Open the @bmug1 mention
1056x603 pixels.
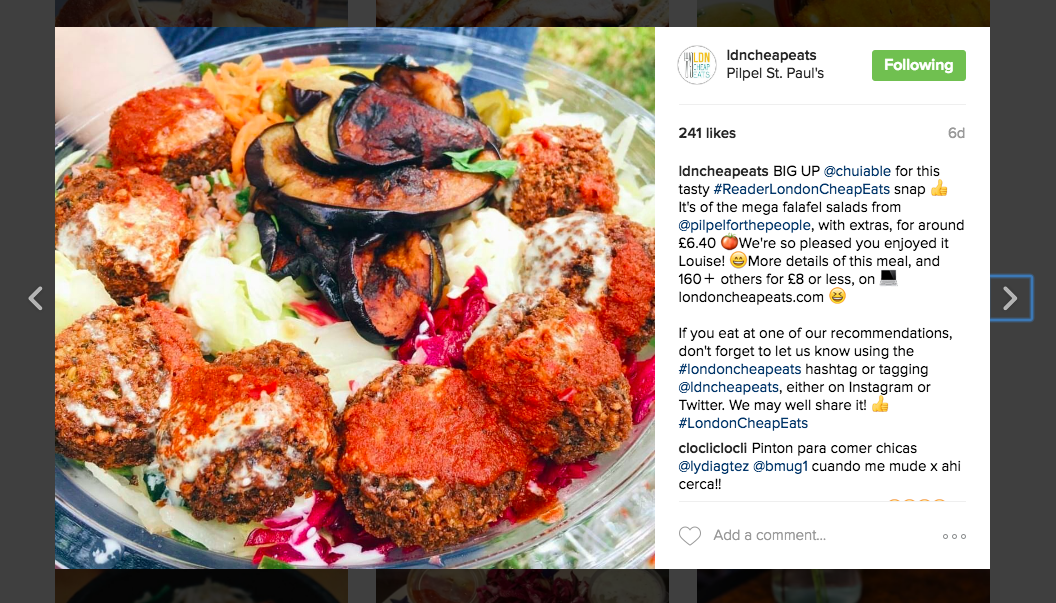click(780, 466)
